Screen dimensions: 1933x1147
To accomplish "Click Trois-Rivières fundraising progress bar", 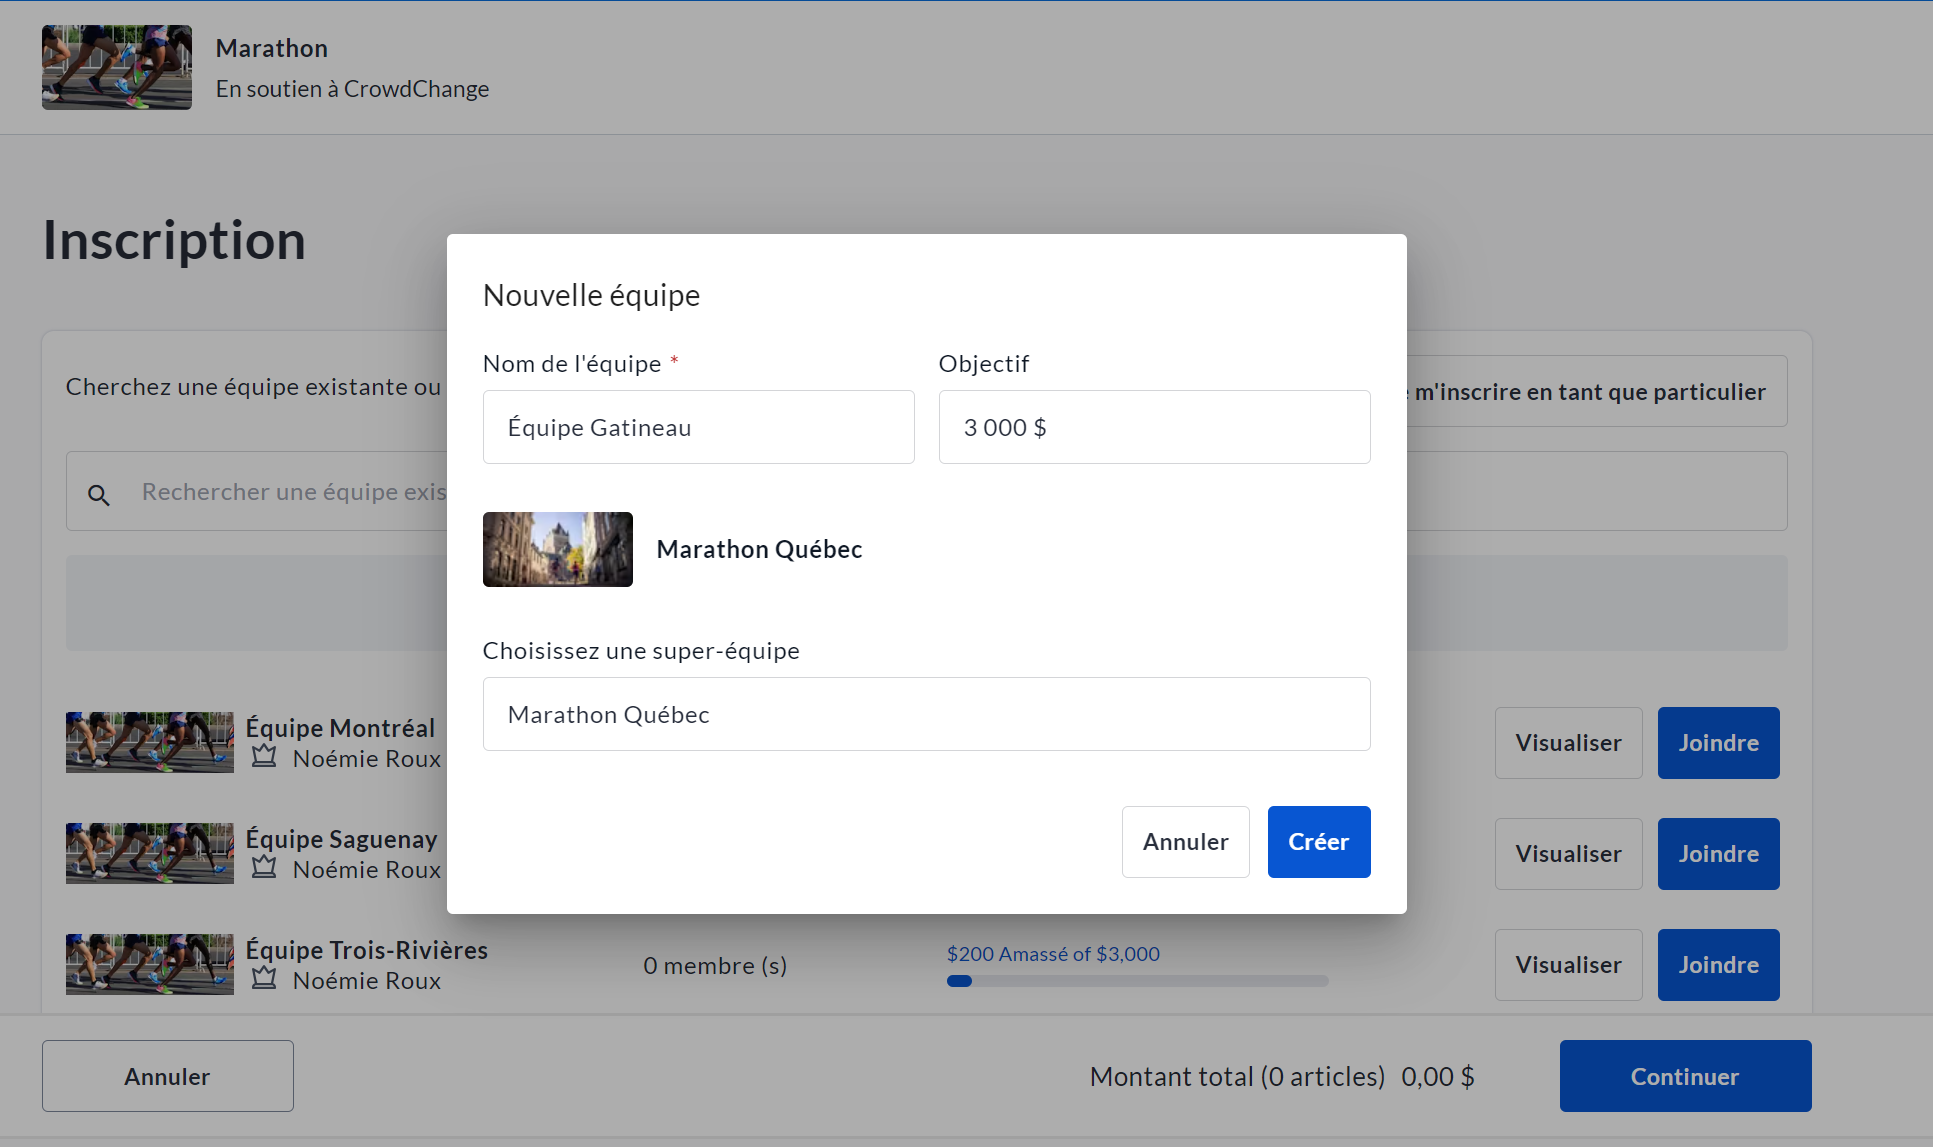I will click(x=1137, y=981).
